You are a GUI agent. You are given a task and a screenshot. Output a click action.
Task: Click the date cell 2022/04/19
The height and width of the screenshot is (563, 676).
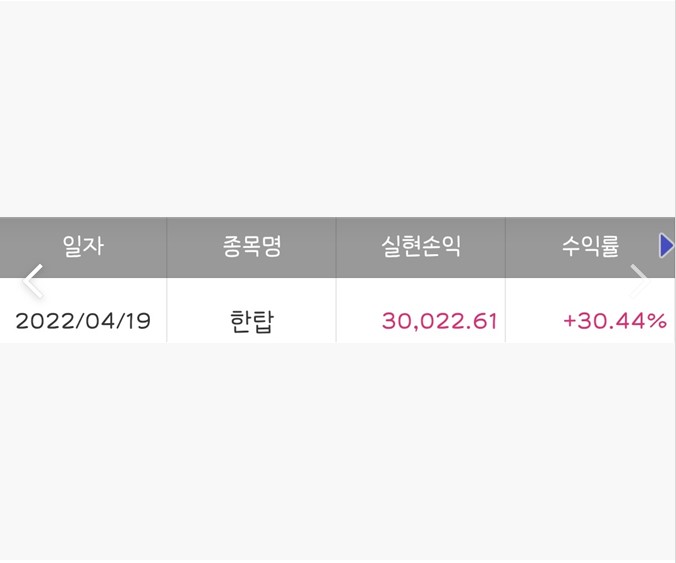coord(83,321)
